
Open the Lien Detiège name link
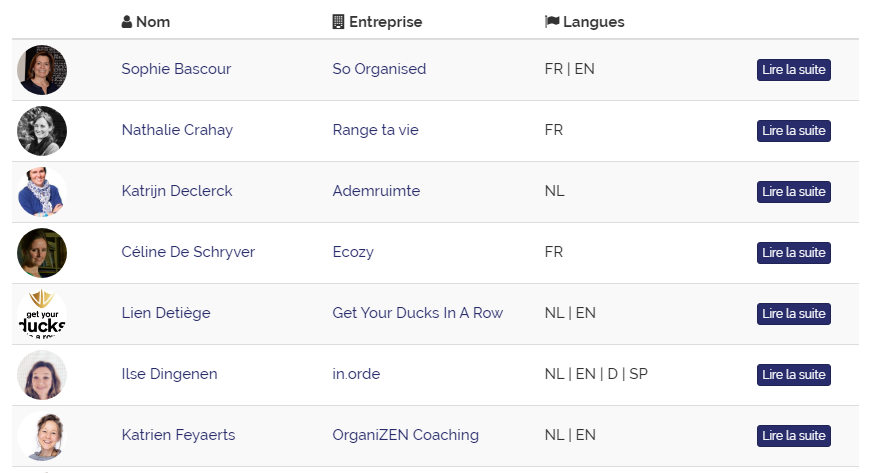pos(166,313)
